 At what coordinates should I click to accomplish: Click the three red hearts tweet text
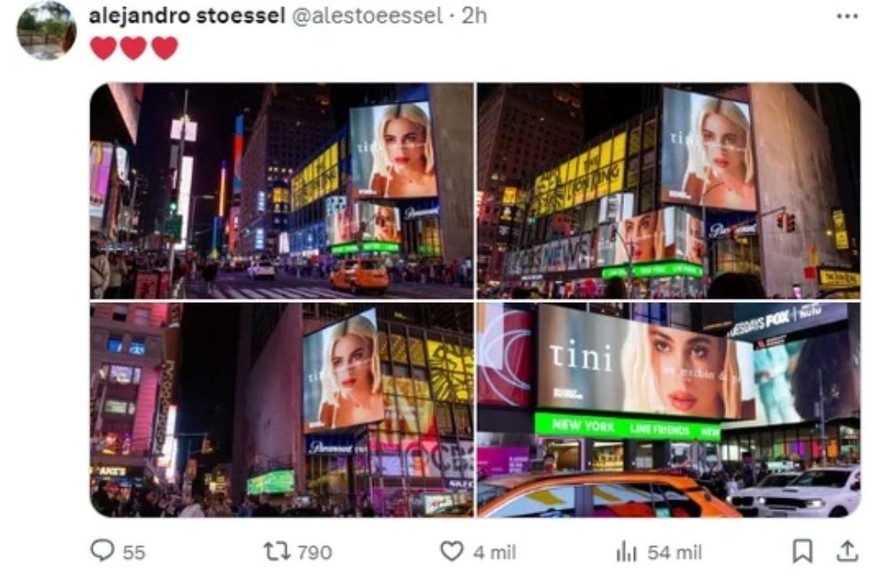(x=134, y=48)
